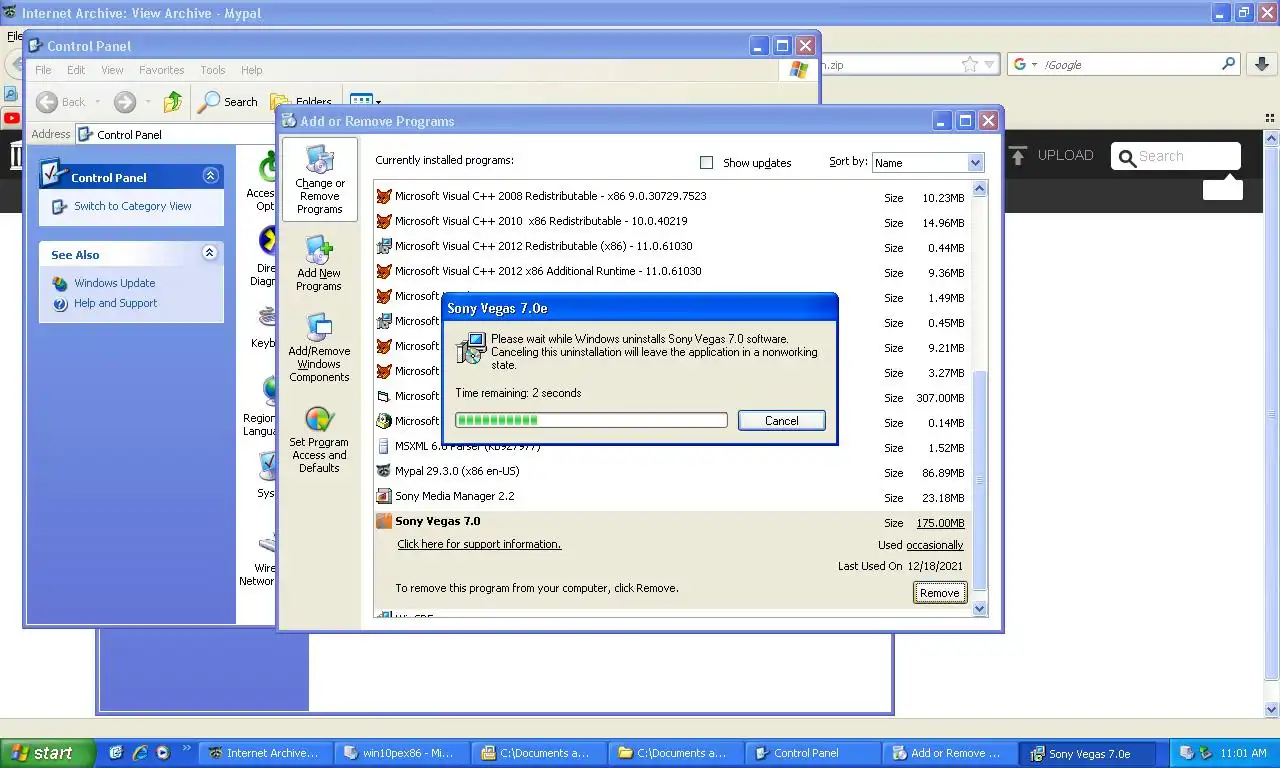Open the Edit menu in Control Panel
The width and height of the screenshot is (1280, 768).
click(x=76, y=70)
